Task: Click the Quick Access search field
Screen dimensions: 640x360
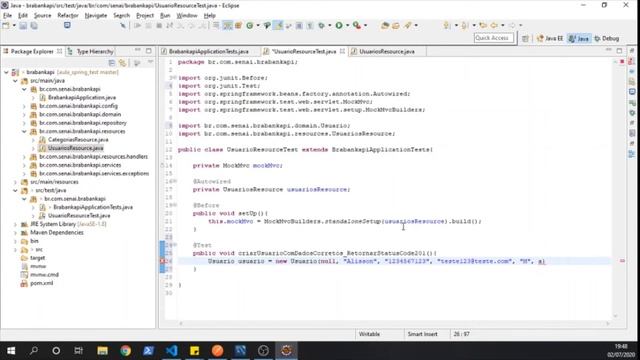Action: point(493,38)
